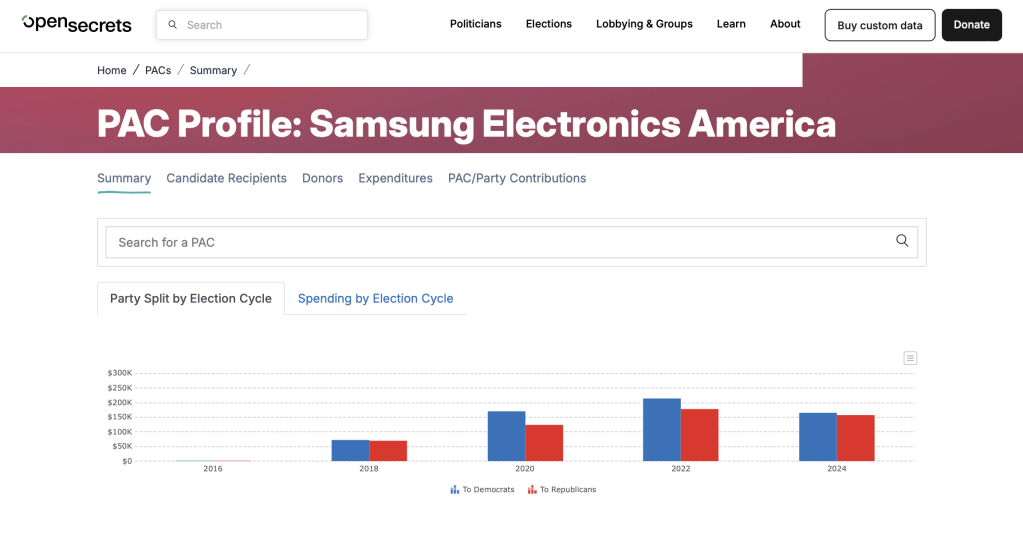
Task: Click the OpenSecrets logo
Action: coord(77,24)
